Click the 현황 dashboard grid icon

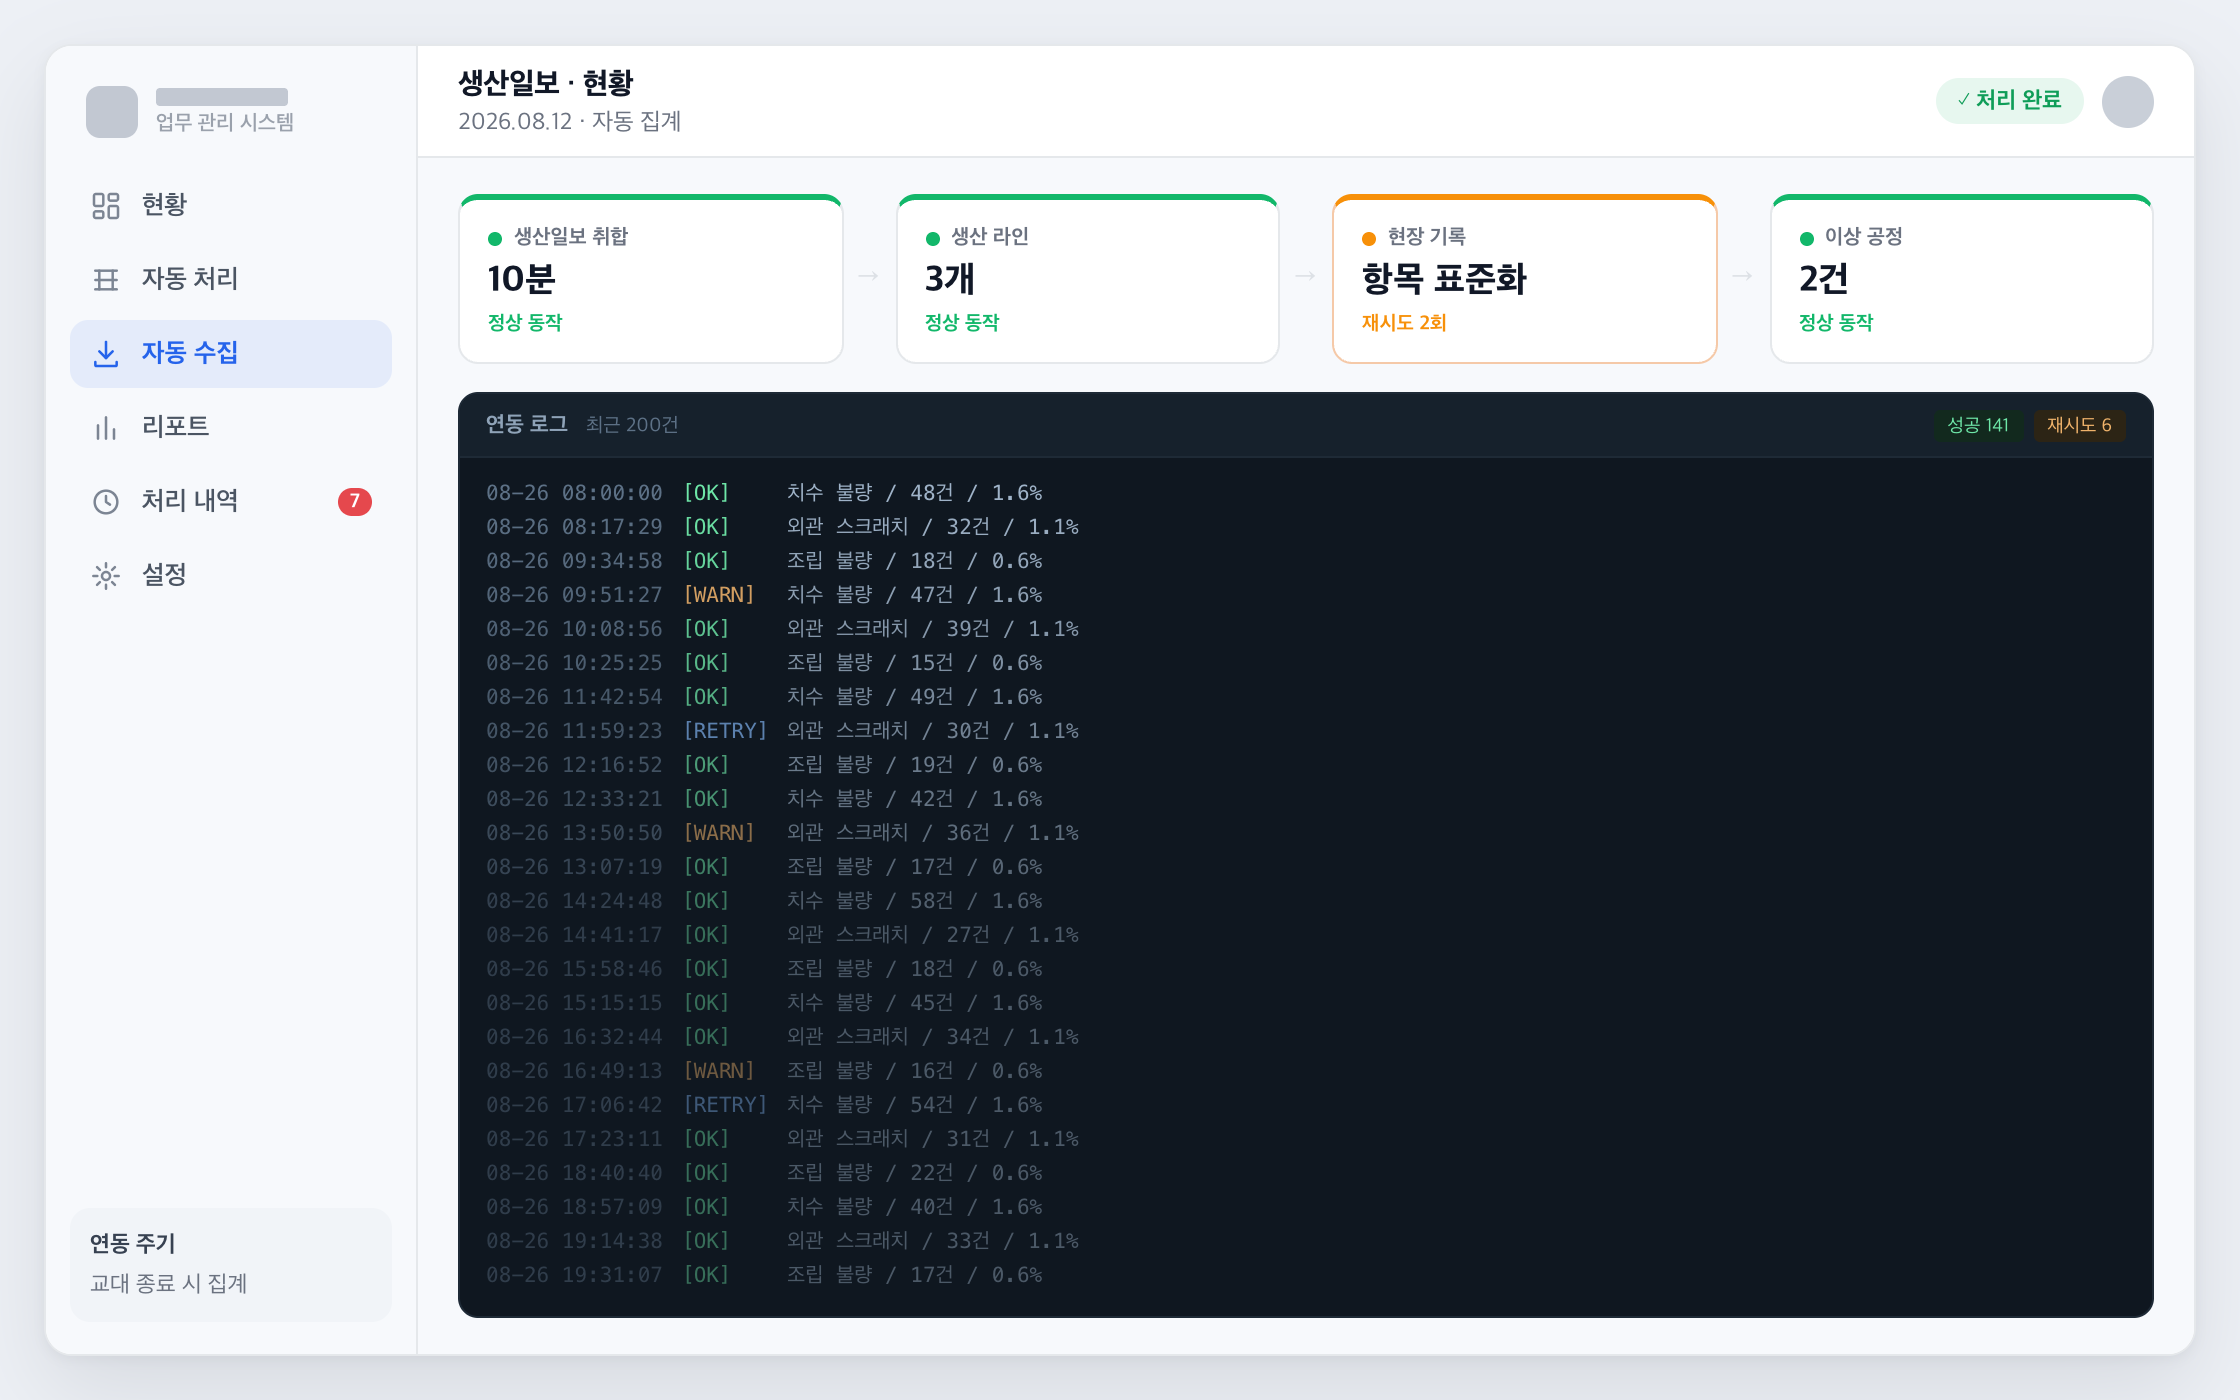pos(106,205)
